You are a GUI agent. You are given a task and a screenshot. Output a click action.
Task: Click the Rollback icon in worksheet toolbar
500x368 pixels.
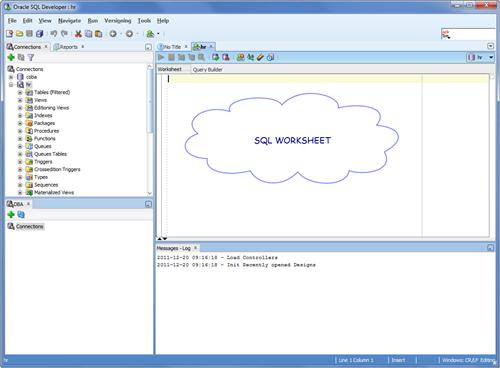tap(226, 57)
